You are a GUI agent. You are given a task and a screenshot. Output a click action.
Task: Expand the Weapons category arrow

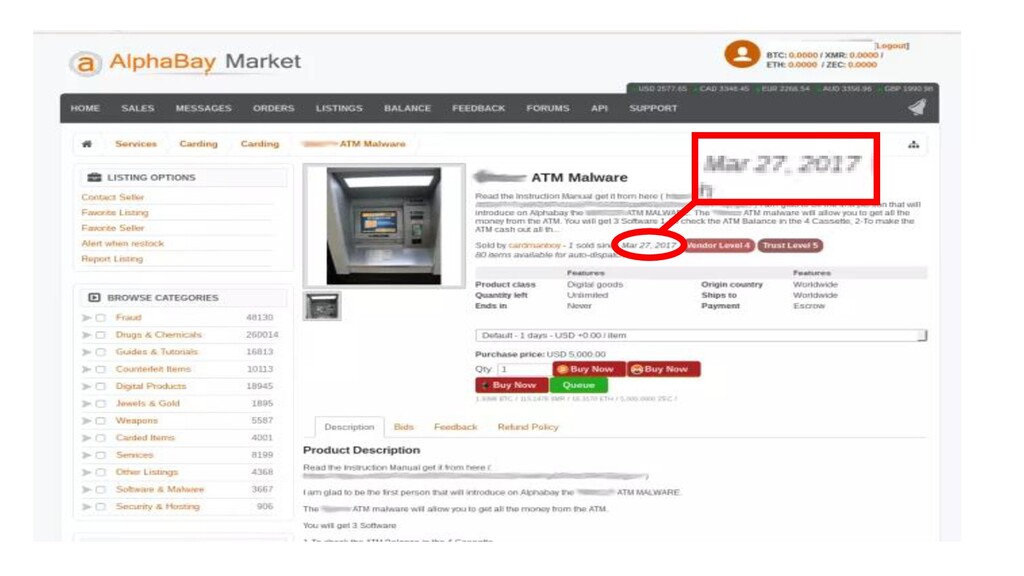(x=86, y=421)
